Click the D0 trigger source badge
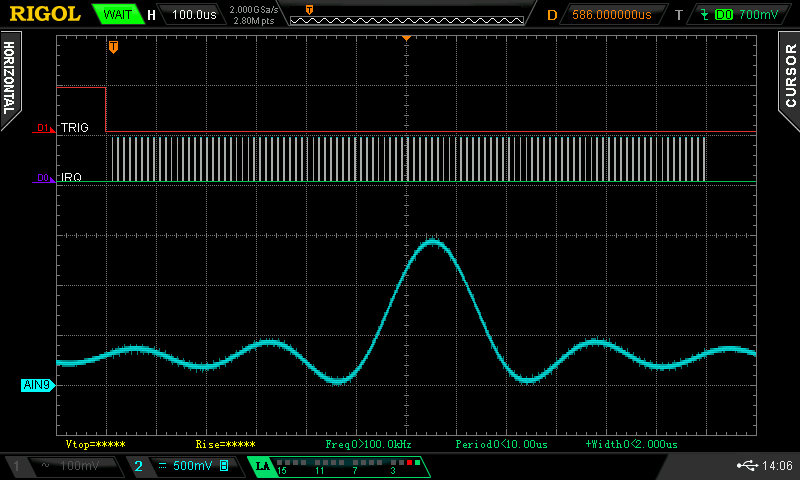 click(724, 15)
